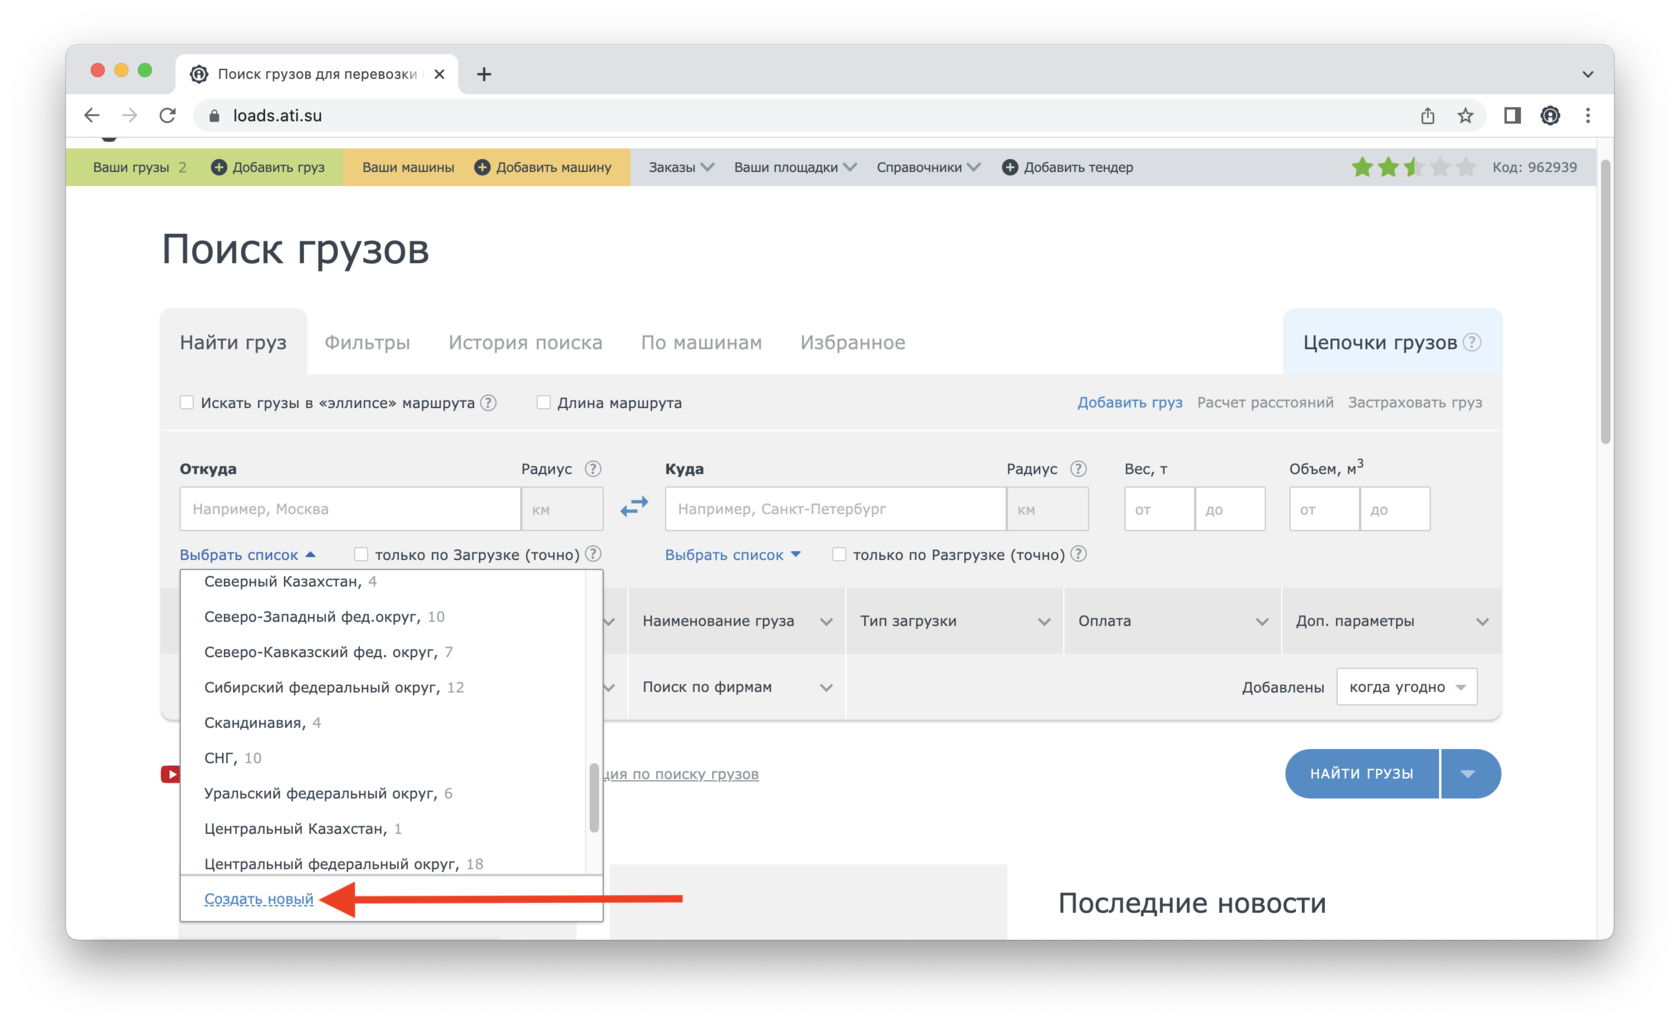Enable Искать грузы в «эллипсе» маршрута checkbox
Image resolution: width=1680 pixels, height=1027 pixels.
[x=187, y=403]
